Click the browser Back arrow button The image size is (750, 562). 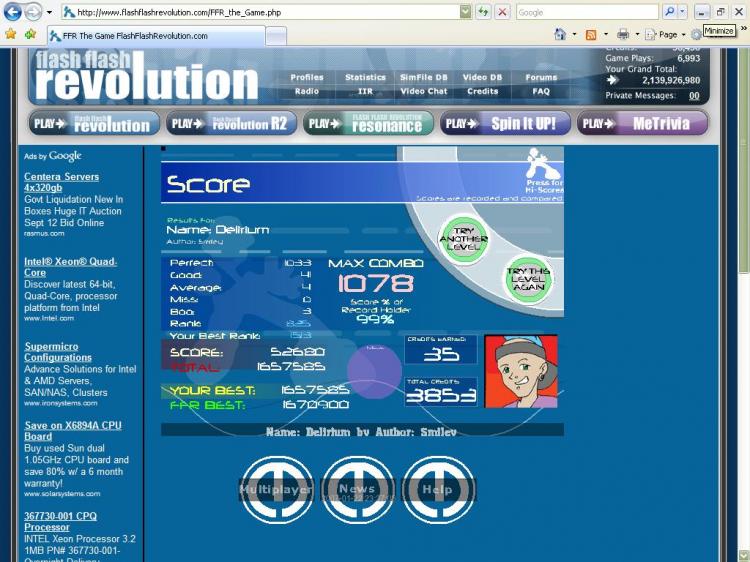point(13,12)
